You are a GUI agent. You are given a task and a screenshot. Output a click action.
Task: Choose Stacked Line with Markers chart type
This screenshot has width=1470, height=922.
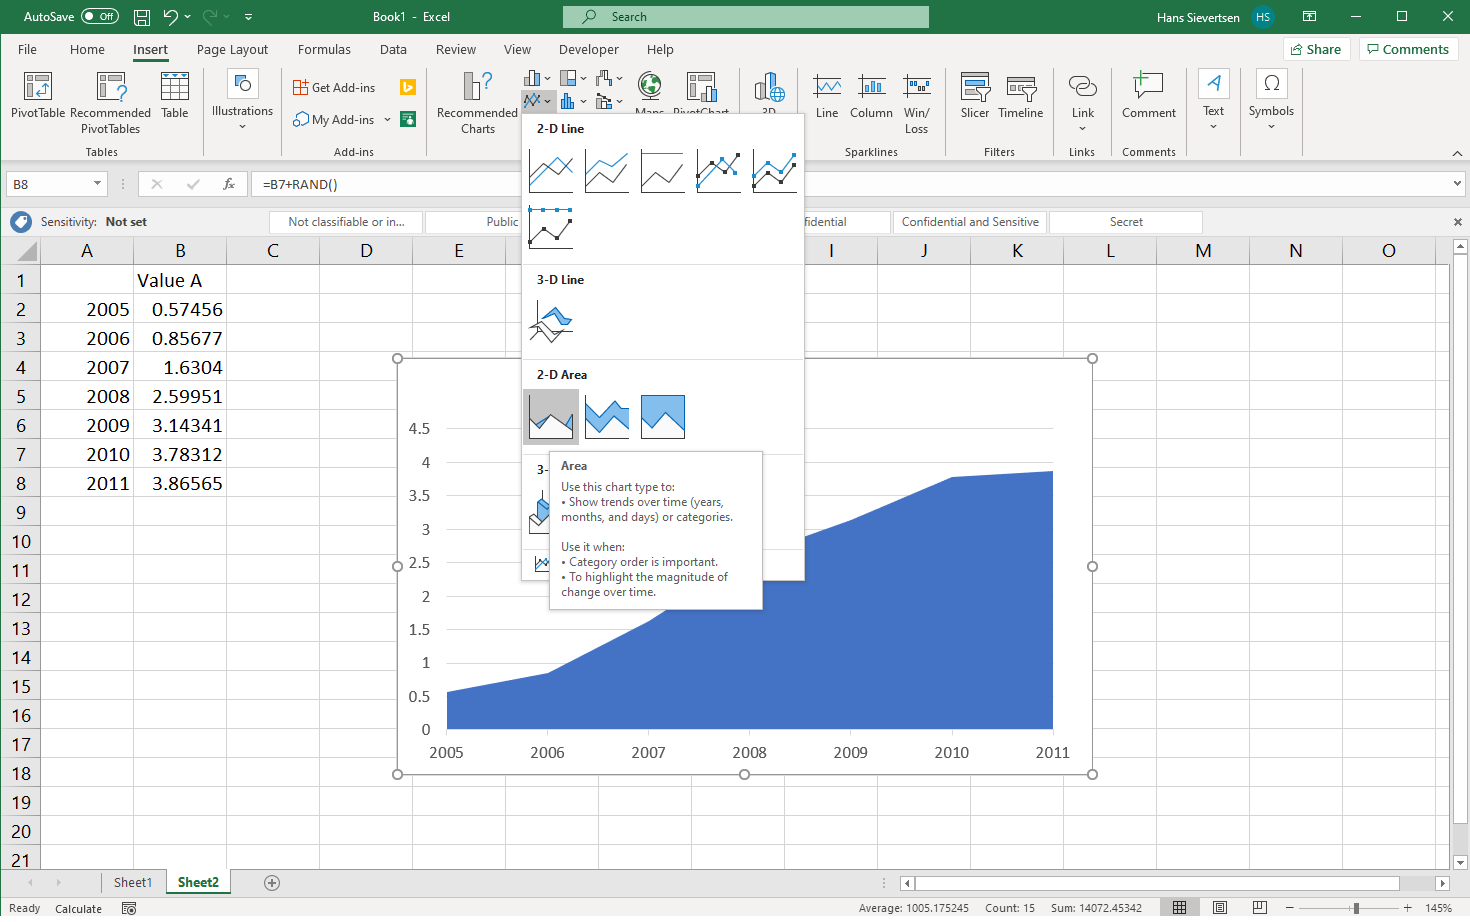click(775, 171)
